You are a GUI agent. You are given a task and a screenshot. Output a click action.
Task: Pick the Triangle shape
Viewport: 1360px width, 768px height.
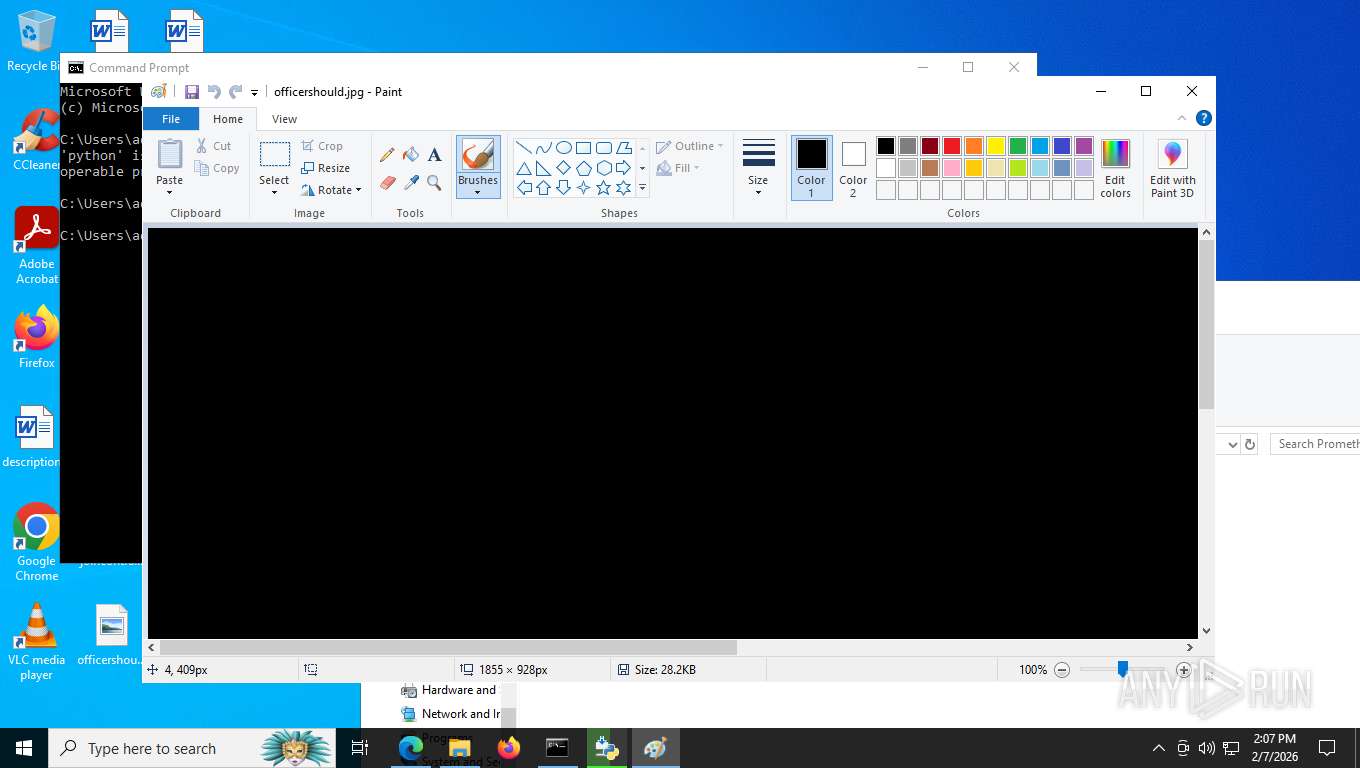point(524,168)
